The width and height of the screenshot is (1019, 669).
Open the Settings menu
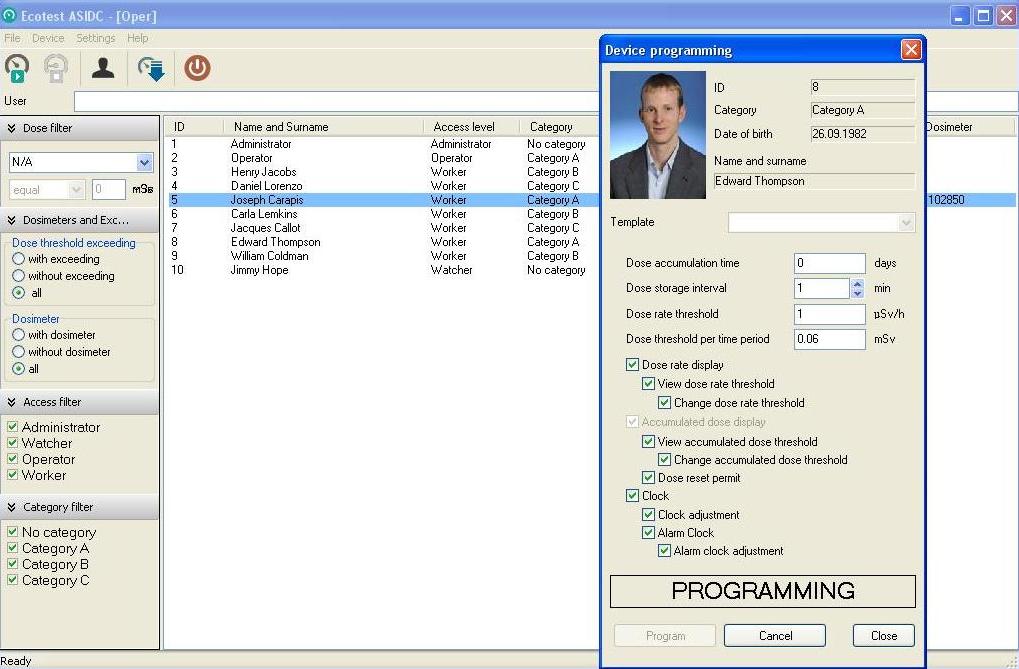[x=96, y=38]
